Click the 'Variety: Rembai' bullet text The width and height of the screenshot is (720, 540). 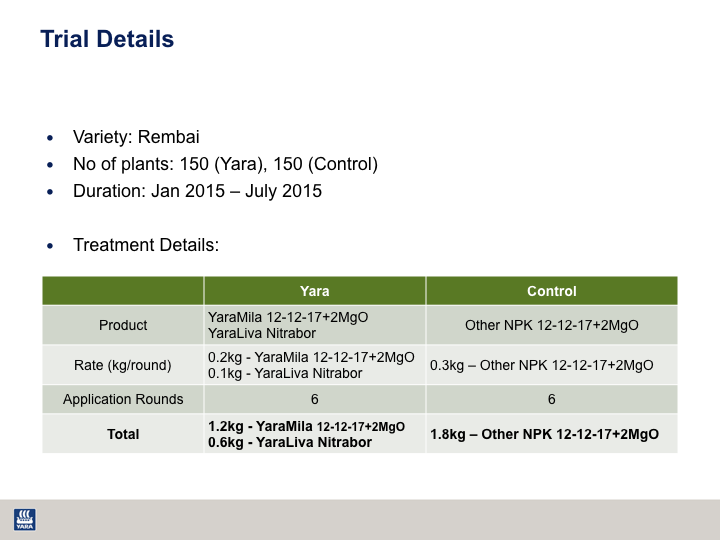click(143, 137)
